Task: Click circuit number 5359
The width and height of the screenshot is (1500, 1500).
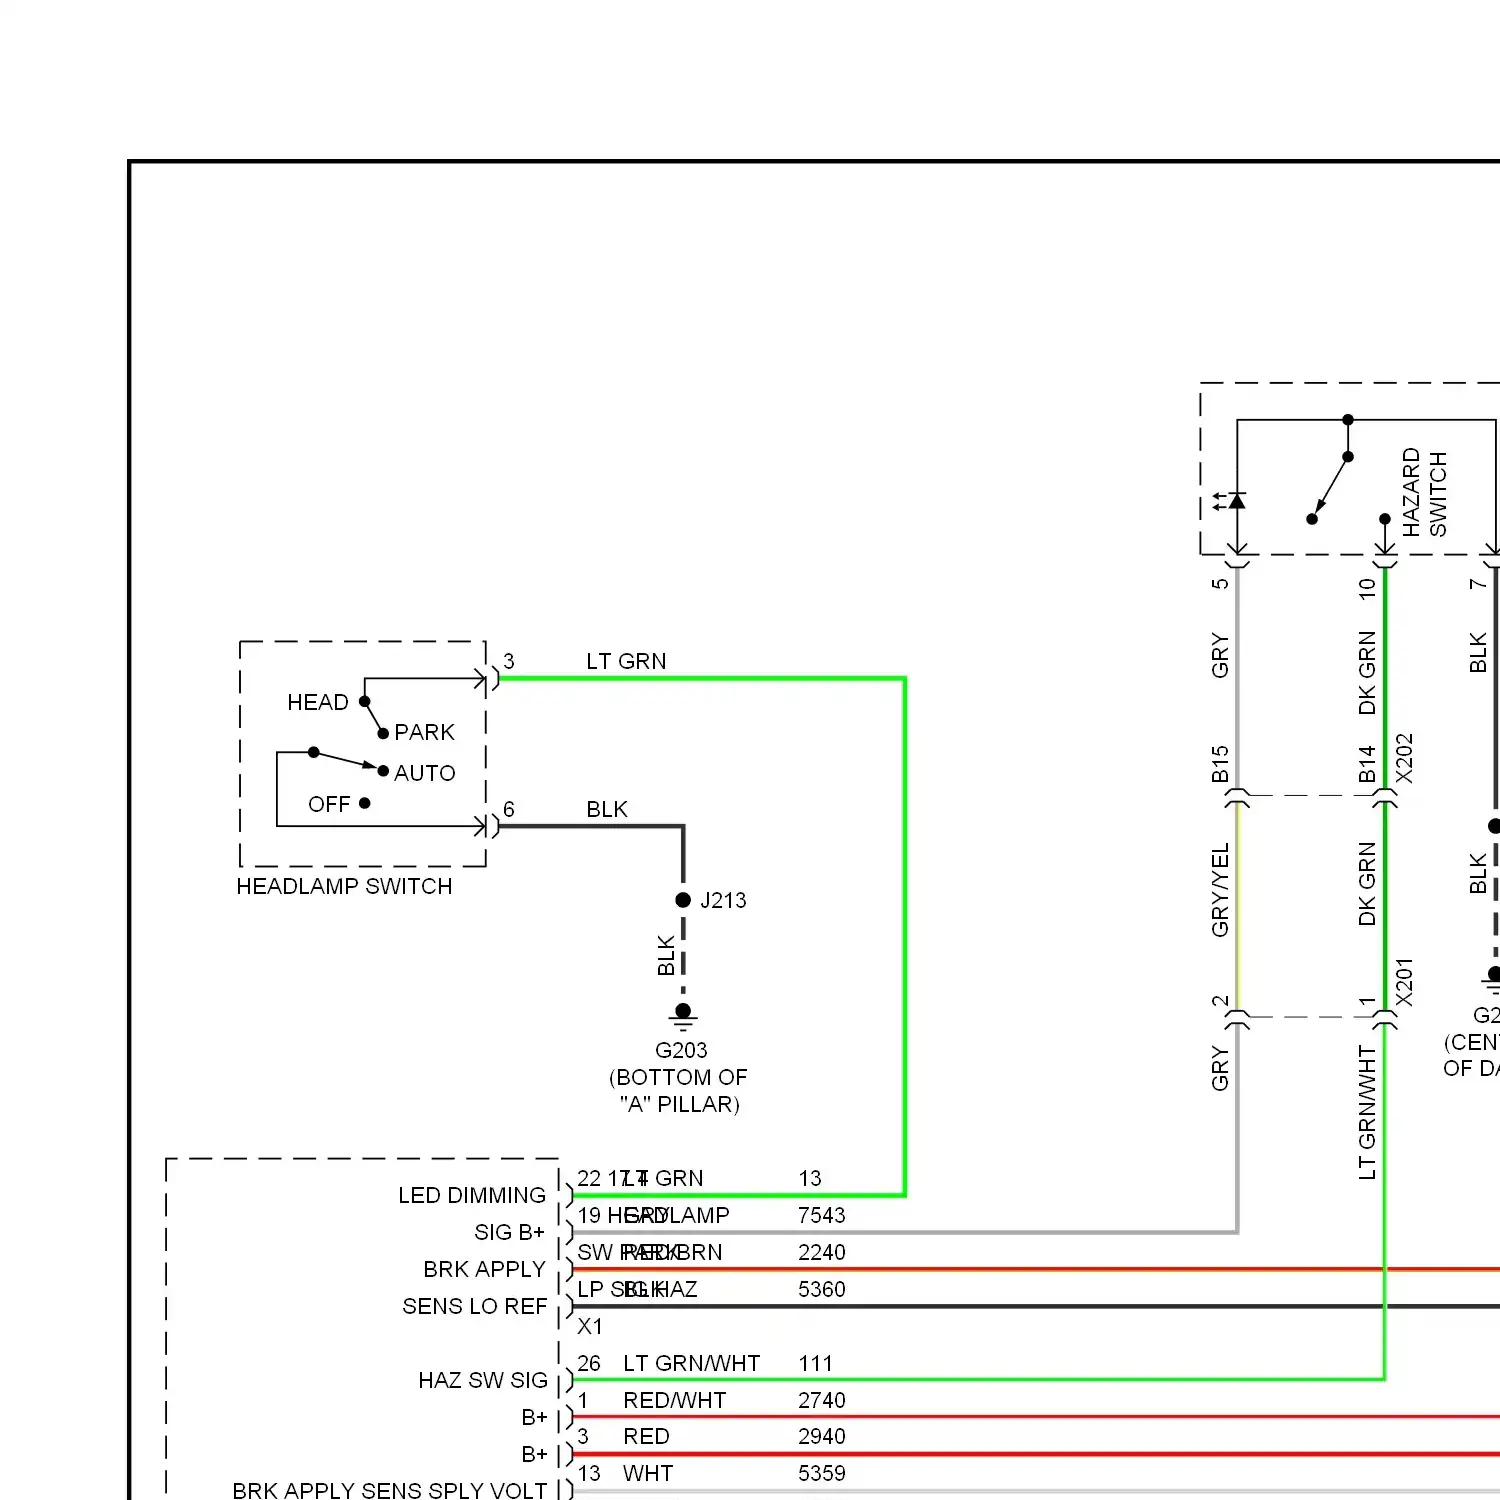Action: 822,1473
